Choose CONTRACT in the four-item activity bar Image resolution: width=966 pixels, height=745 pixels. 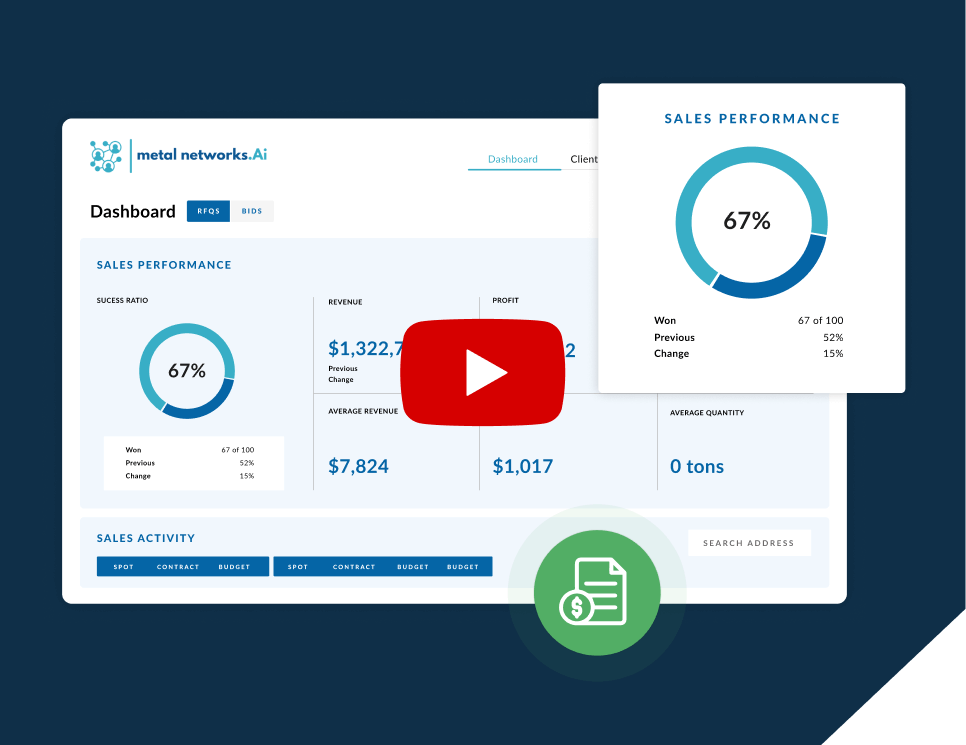(354, 567)
